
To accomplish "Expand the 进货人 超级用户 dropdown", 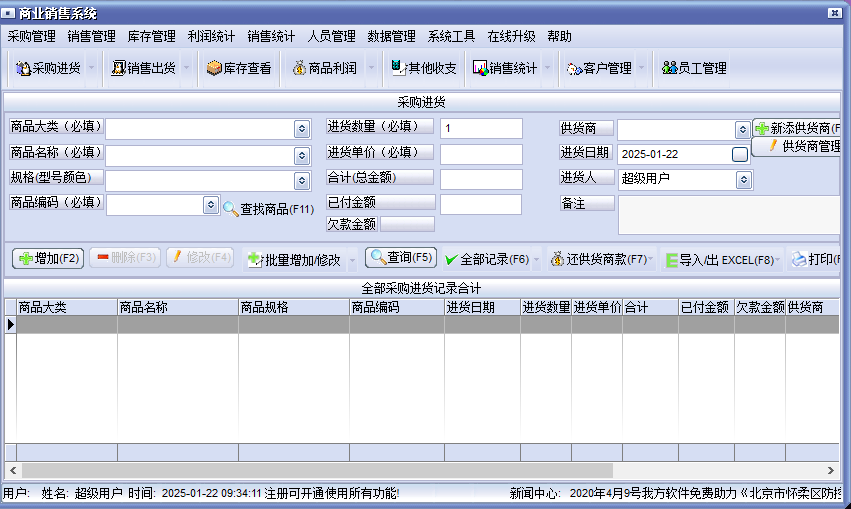I will (744, 180).
